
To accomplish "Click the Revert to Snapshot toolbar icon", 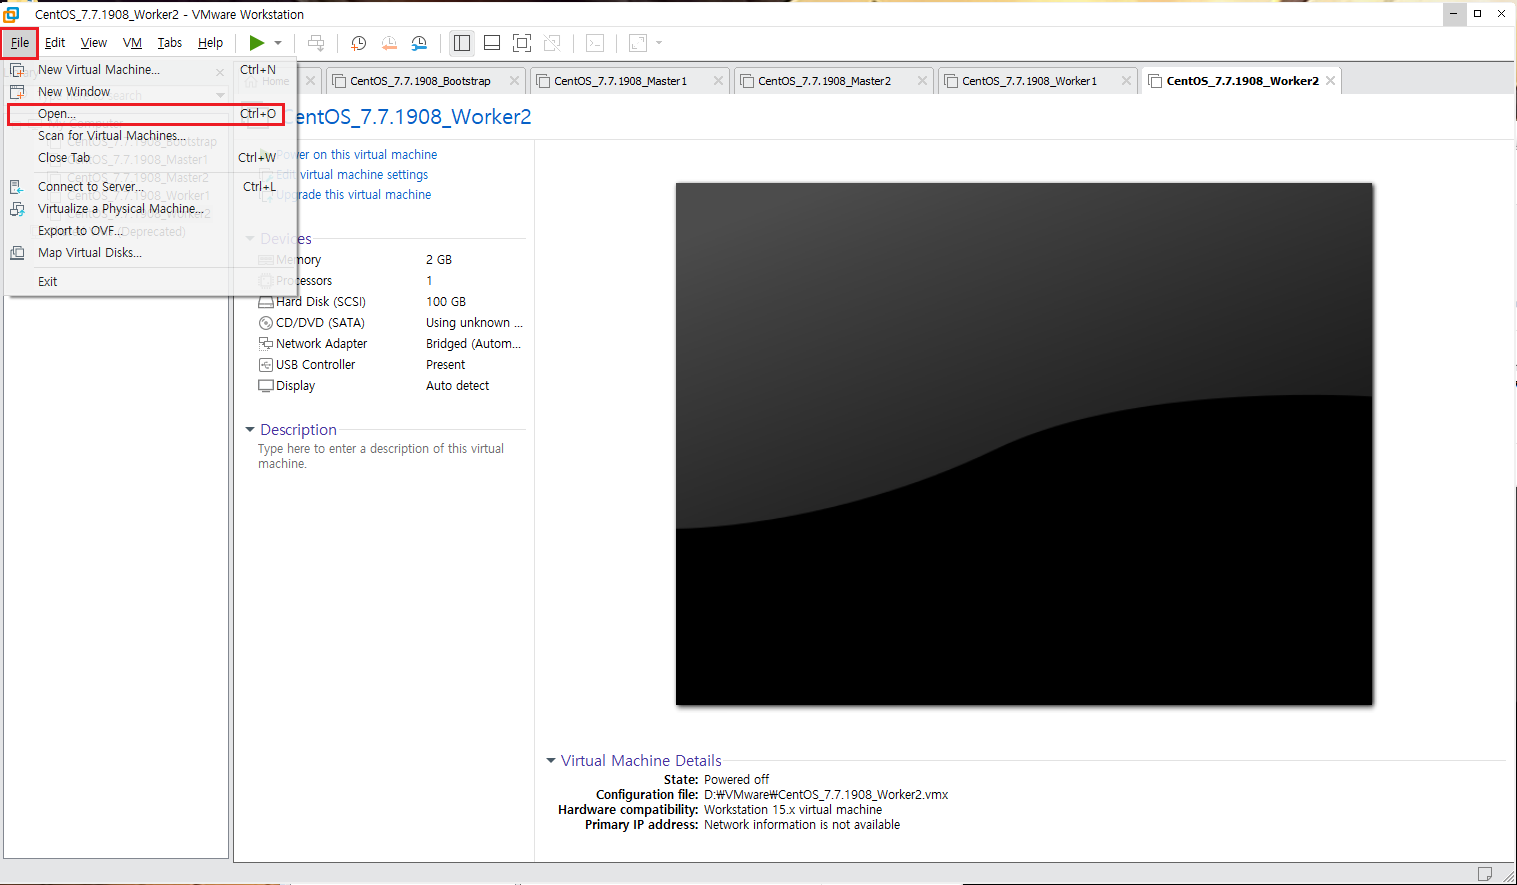I will (x=389, y=43).
